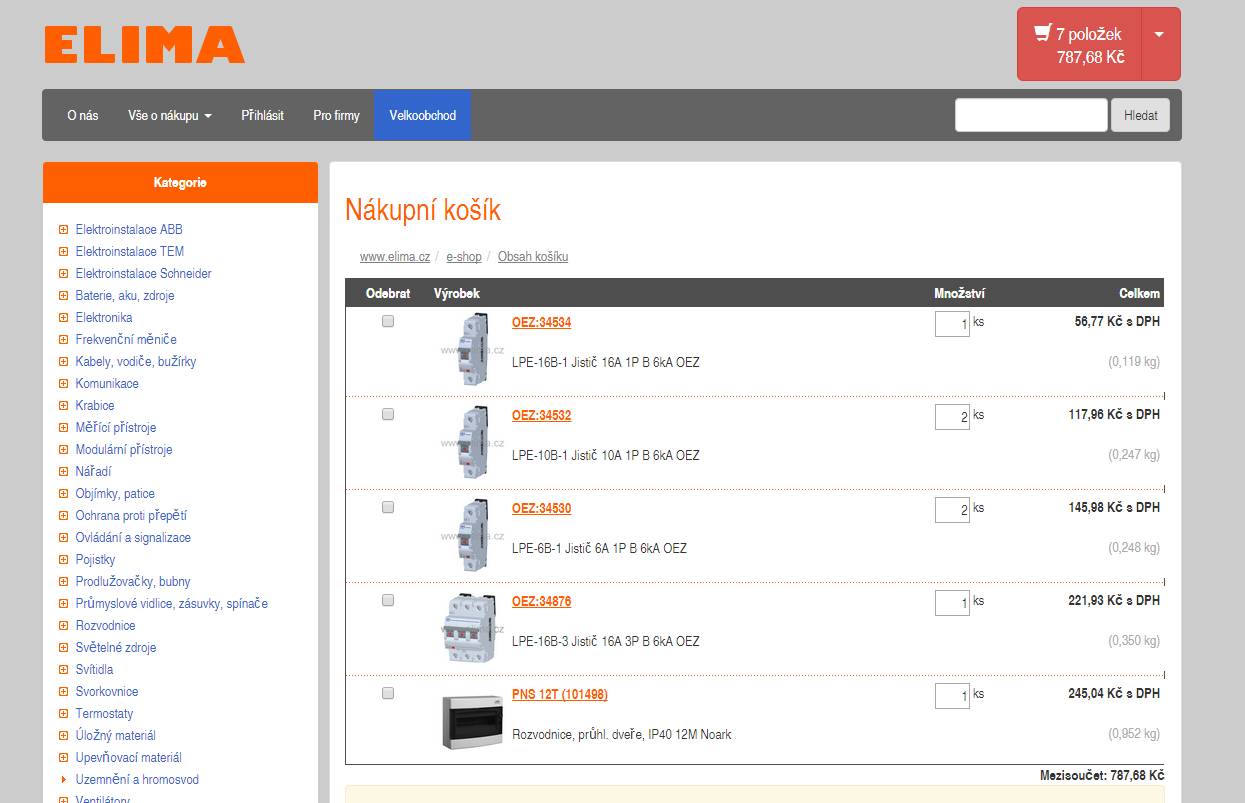Expand the Frekvenční měniče category
Viewport: 1245px width, 803px height.
tap(64, 339)
